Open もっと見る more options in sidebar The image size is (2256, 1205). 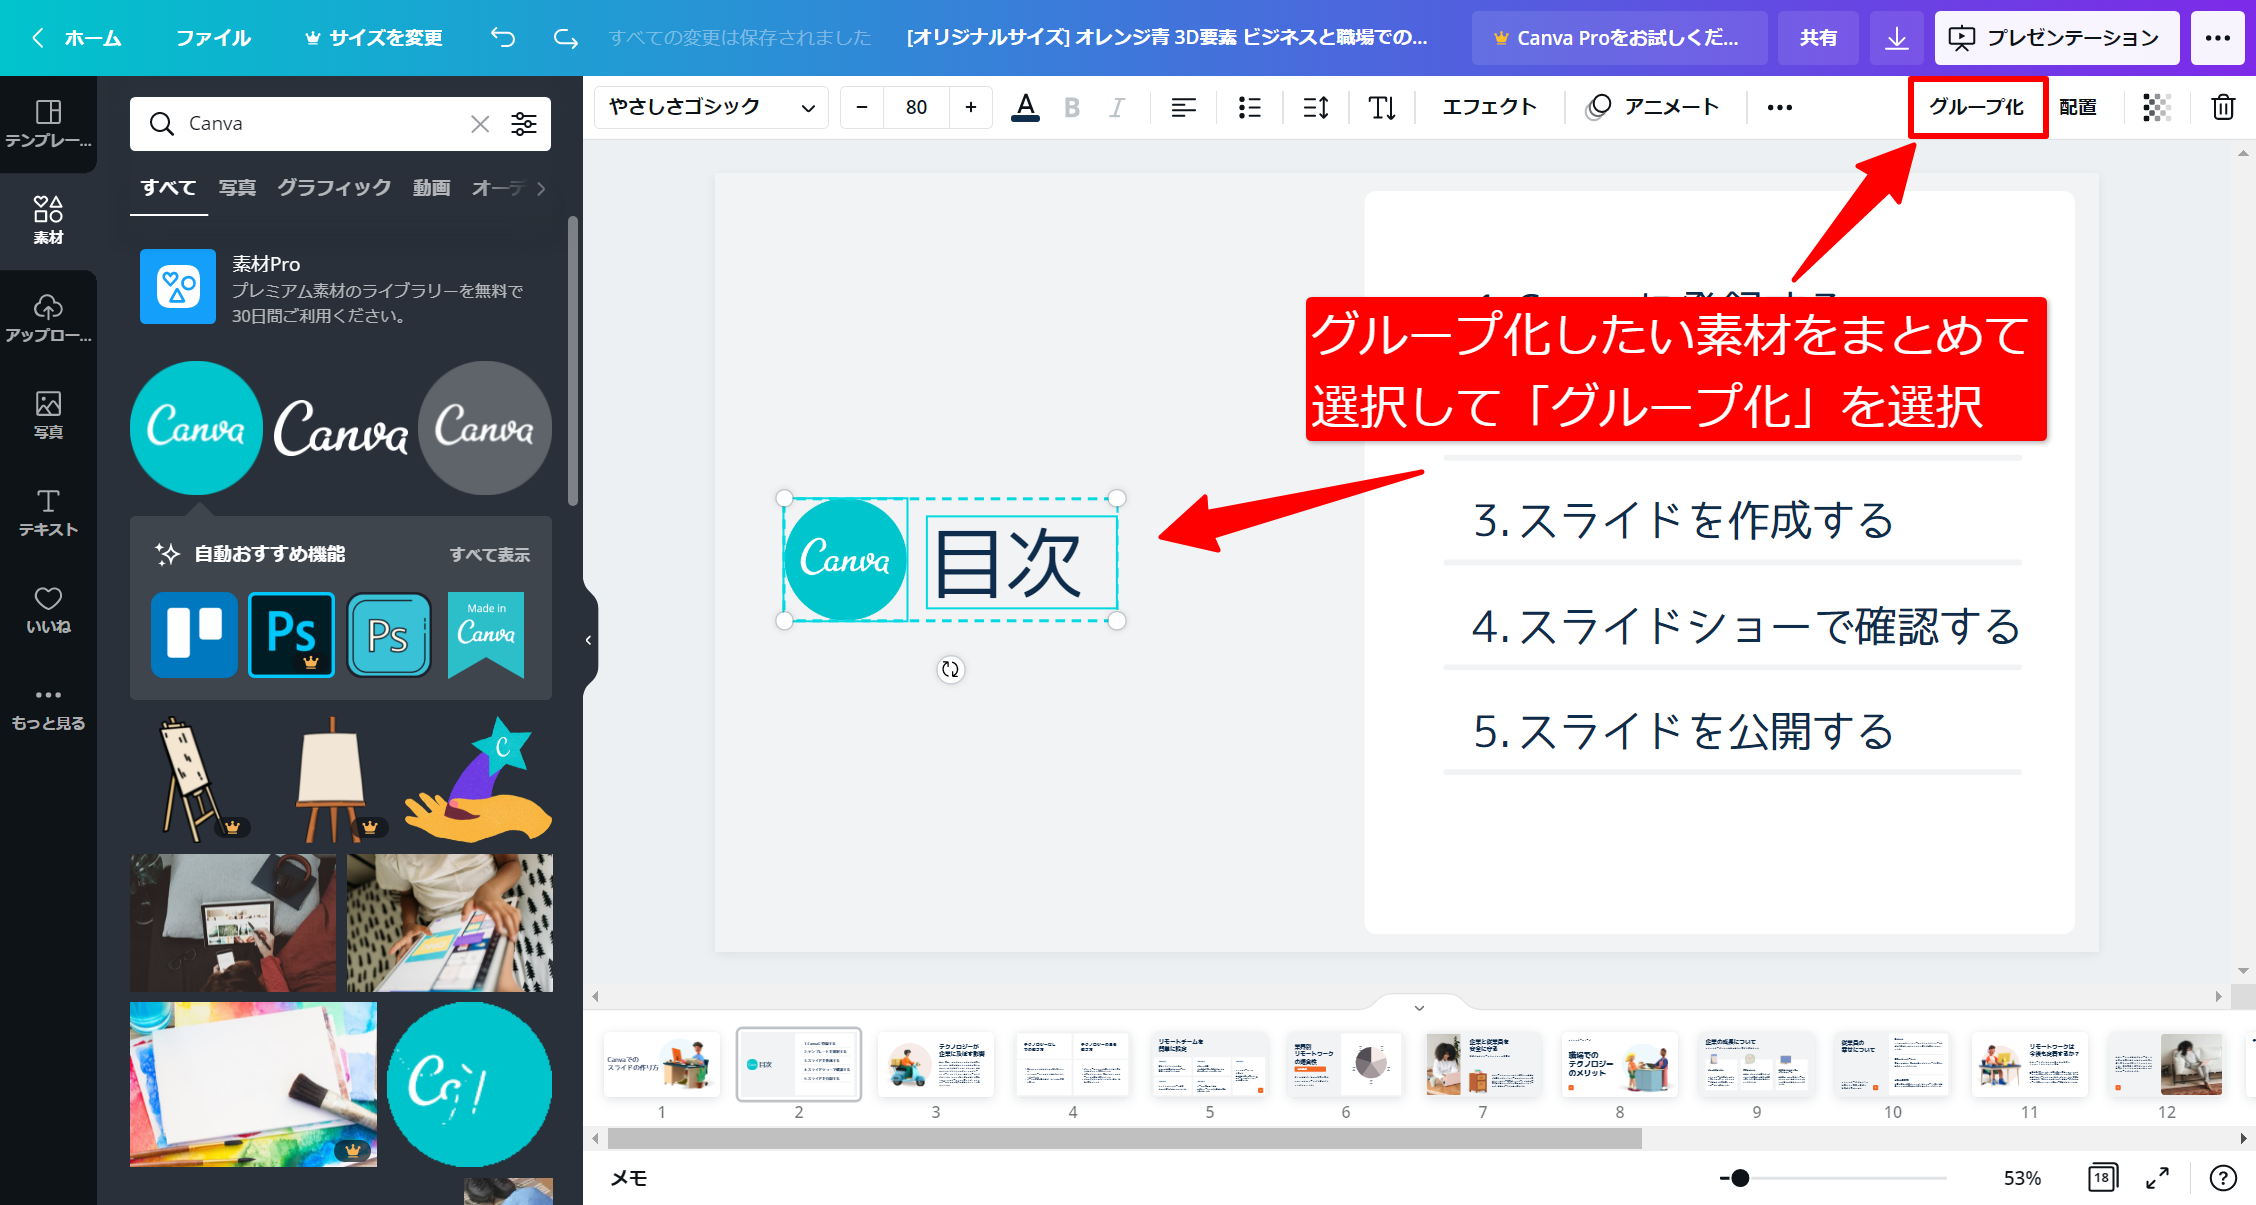48,708
